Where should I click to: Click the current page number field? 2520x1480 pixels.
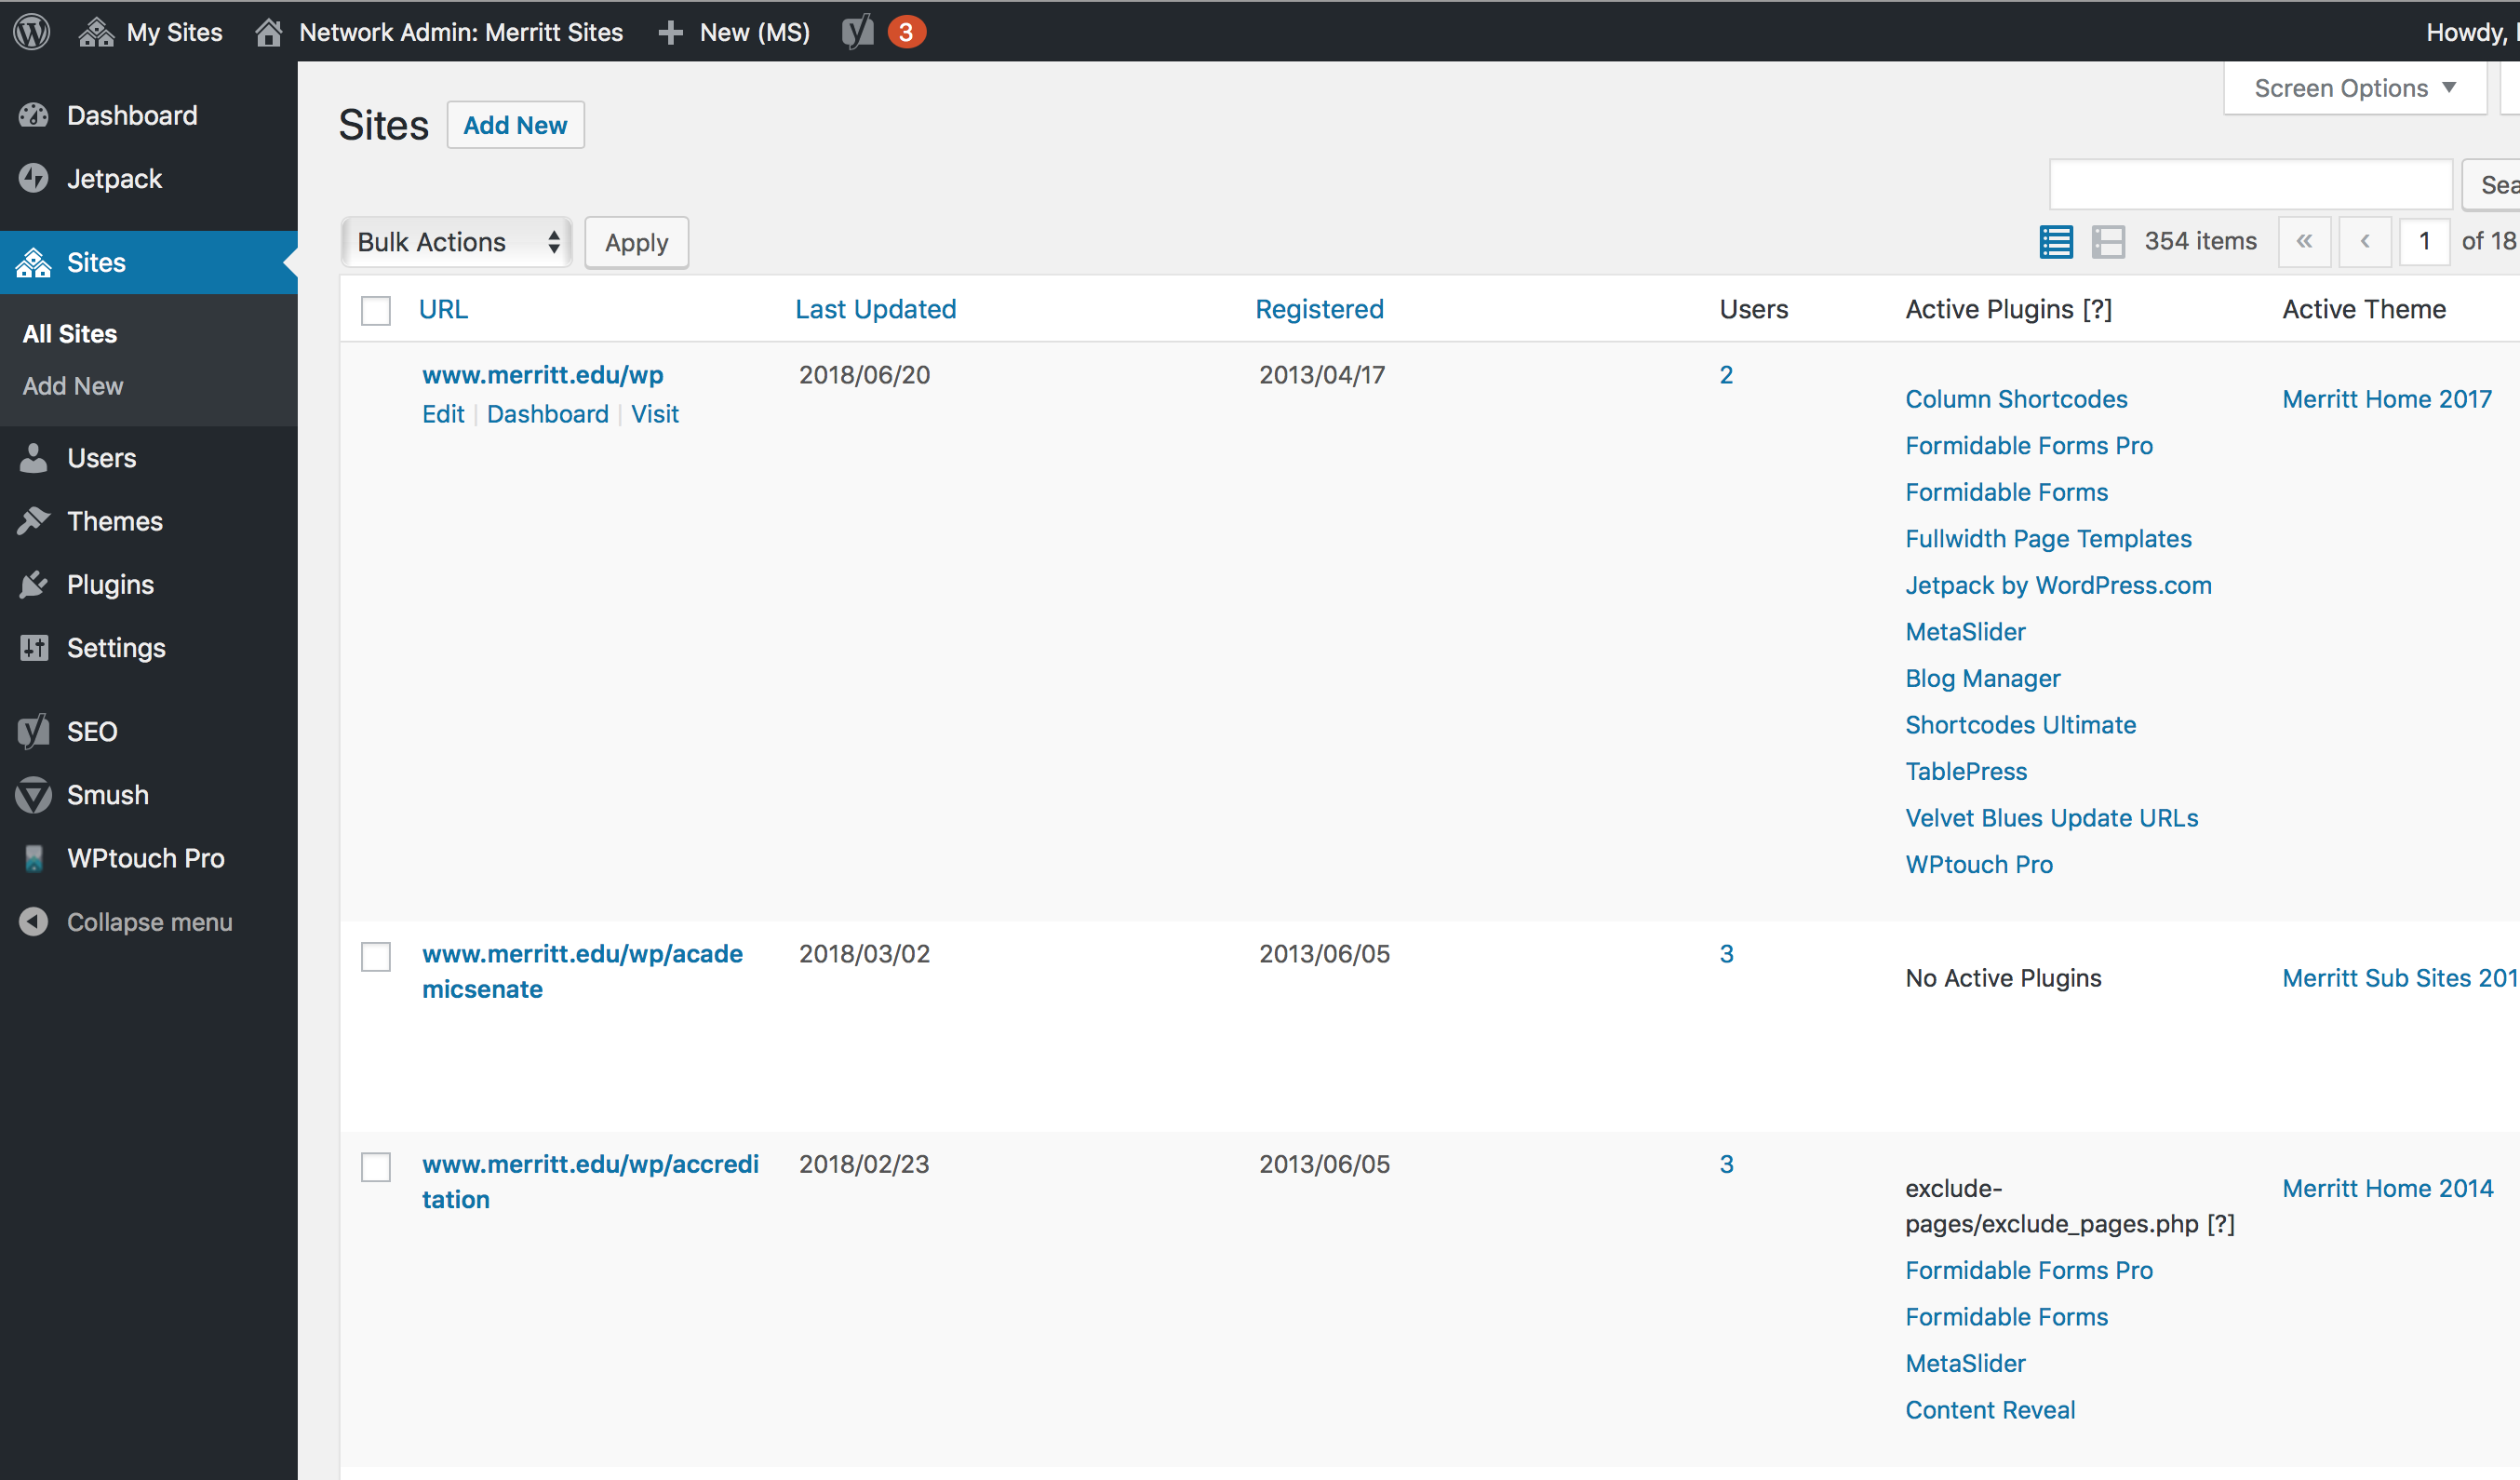click(2424, 242)
